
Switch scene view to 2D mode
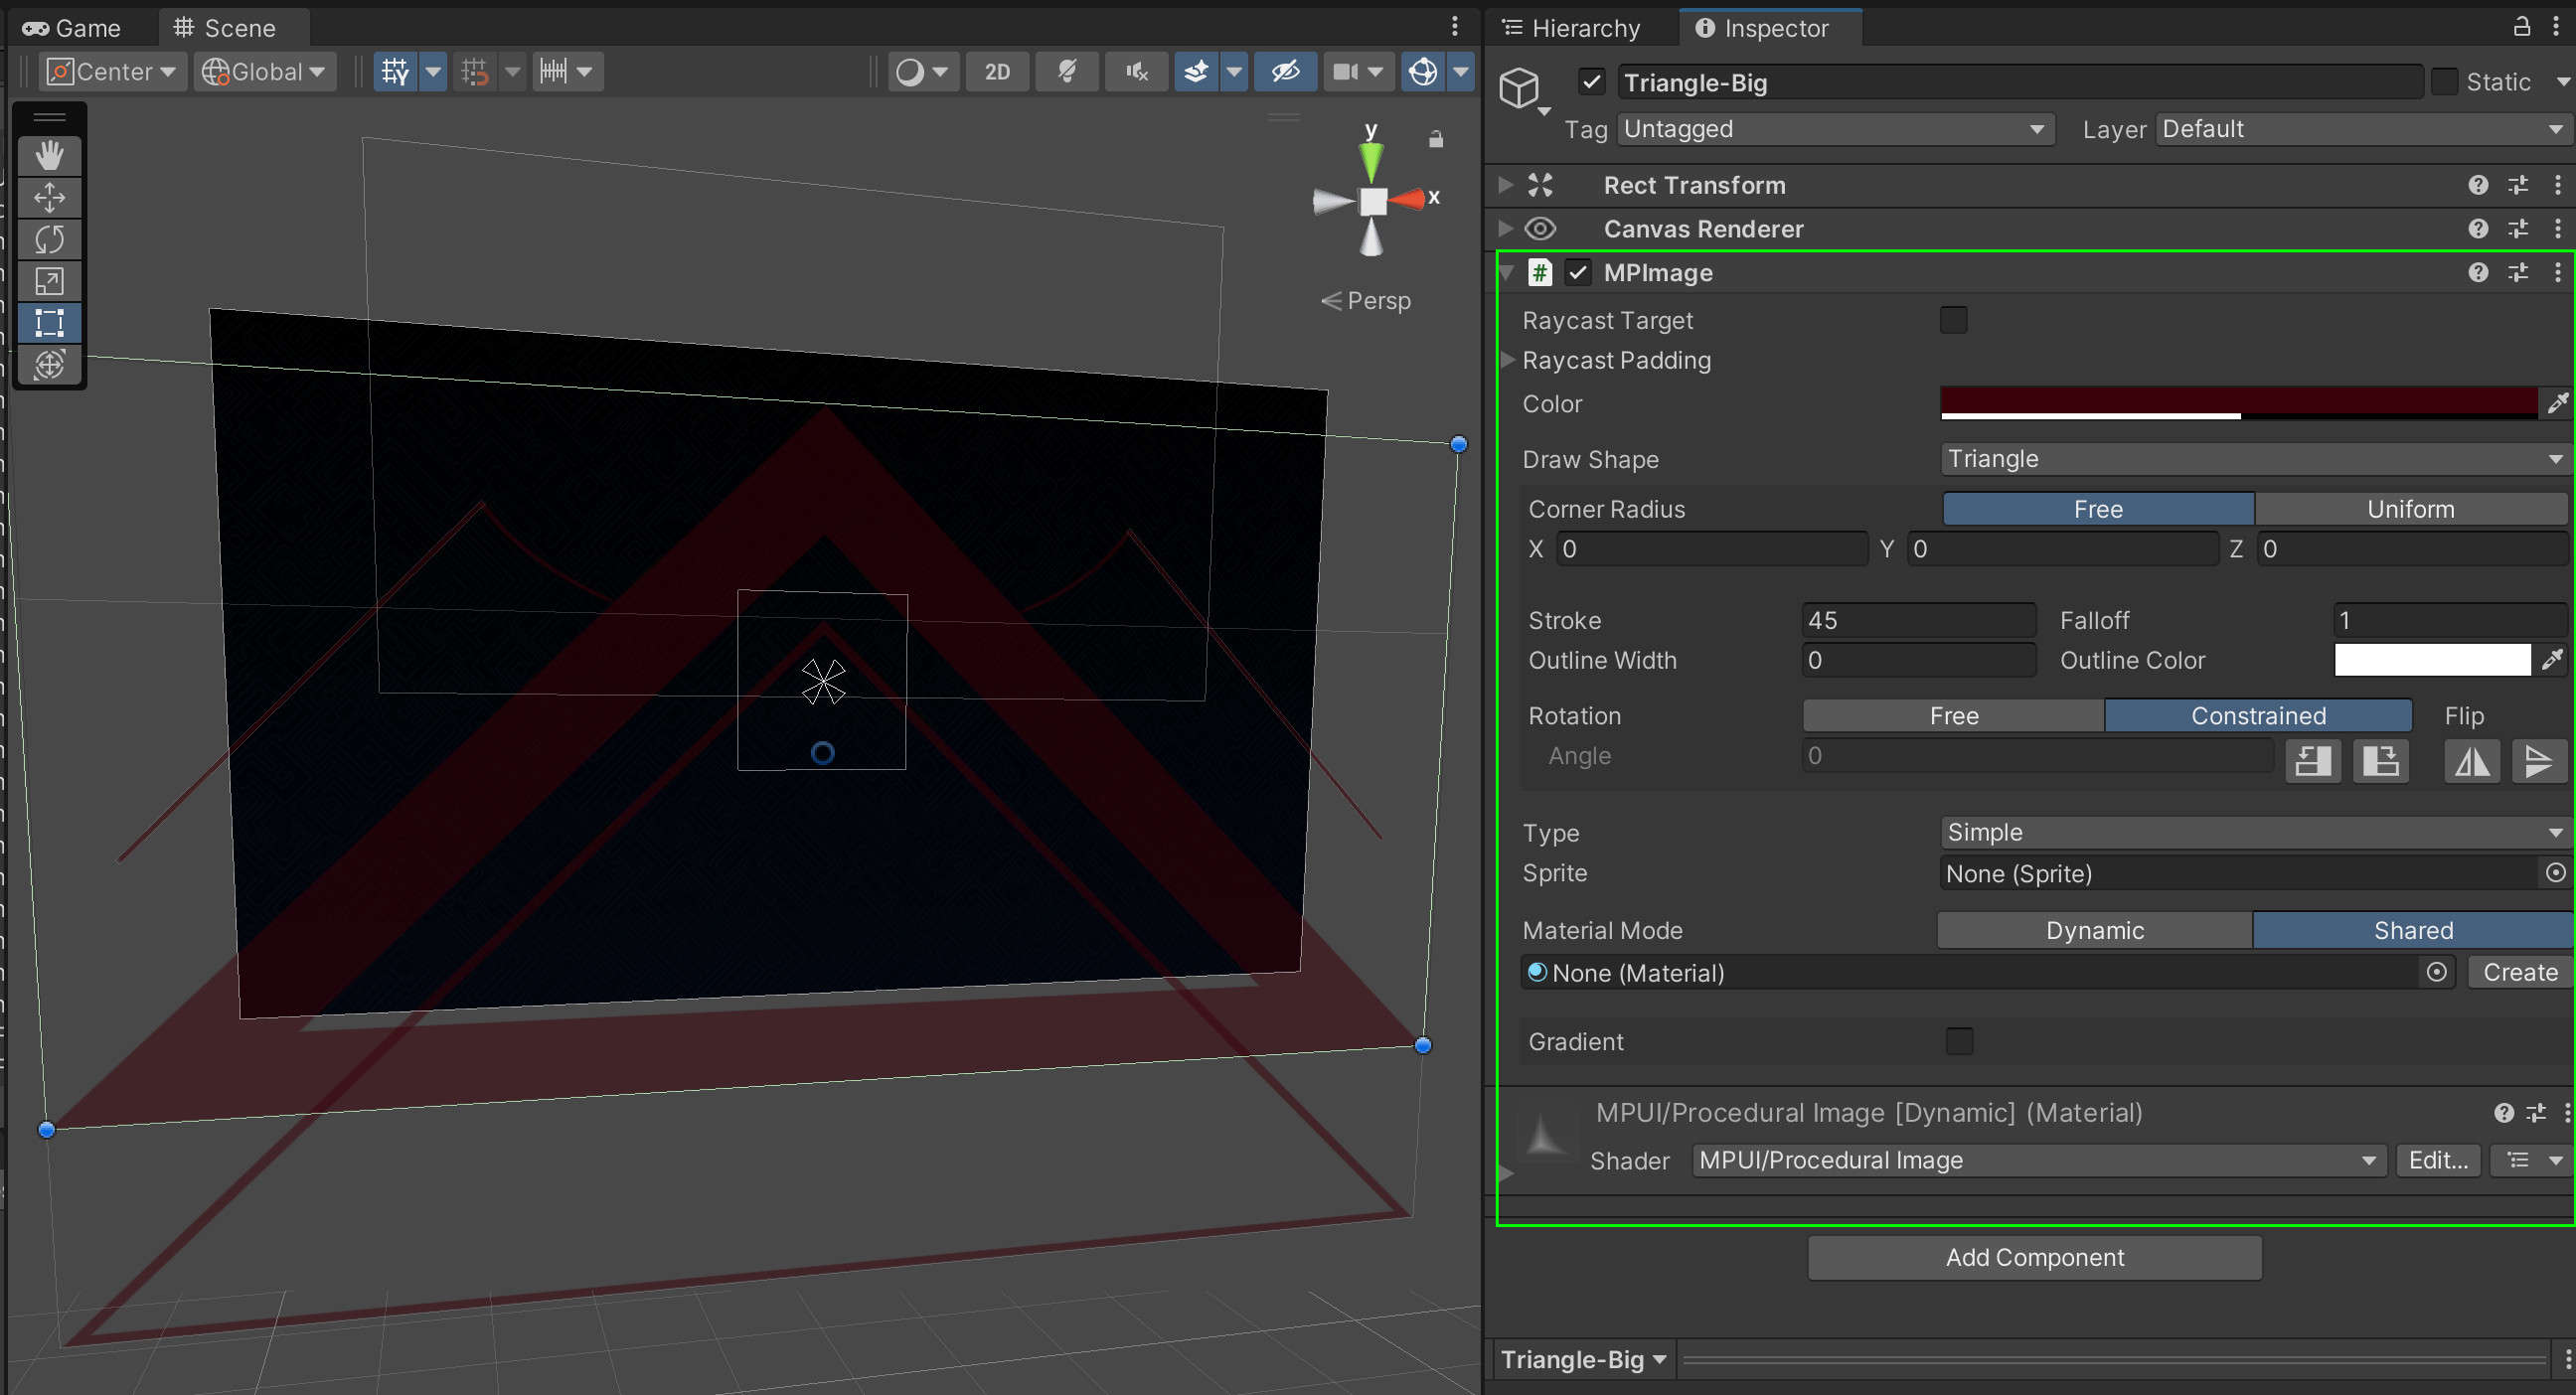(996, 71)
